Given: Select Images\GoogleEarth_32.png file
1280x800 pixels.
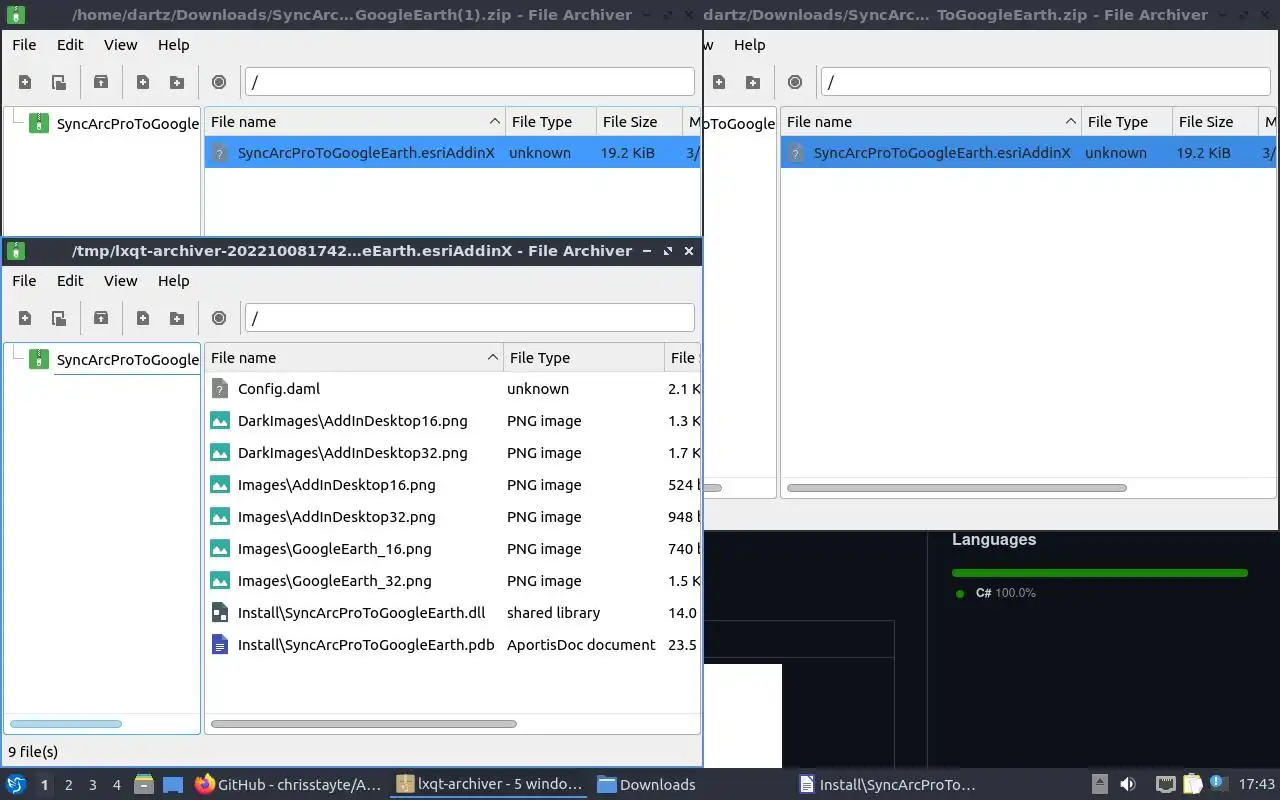Looking at the screenshot, I should 334,581.
